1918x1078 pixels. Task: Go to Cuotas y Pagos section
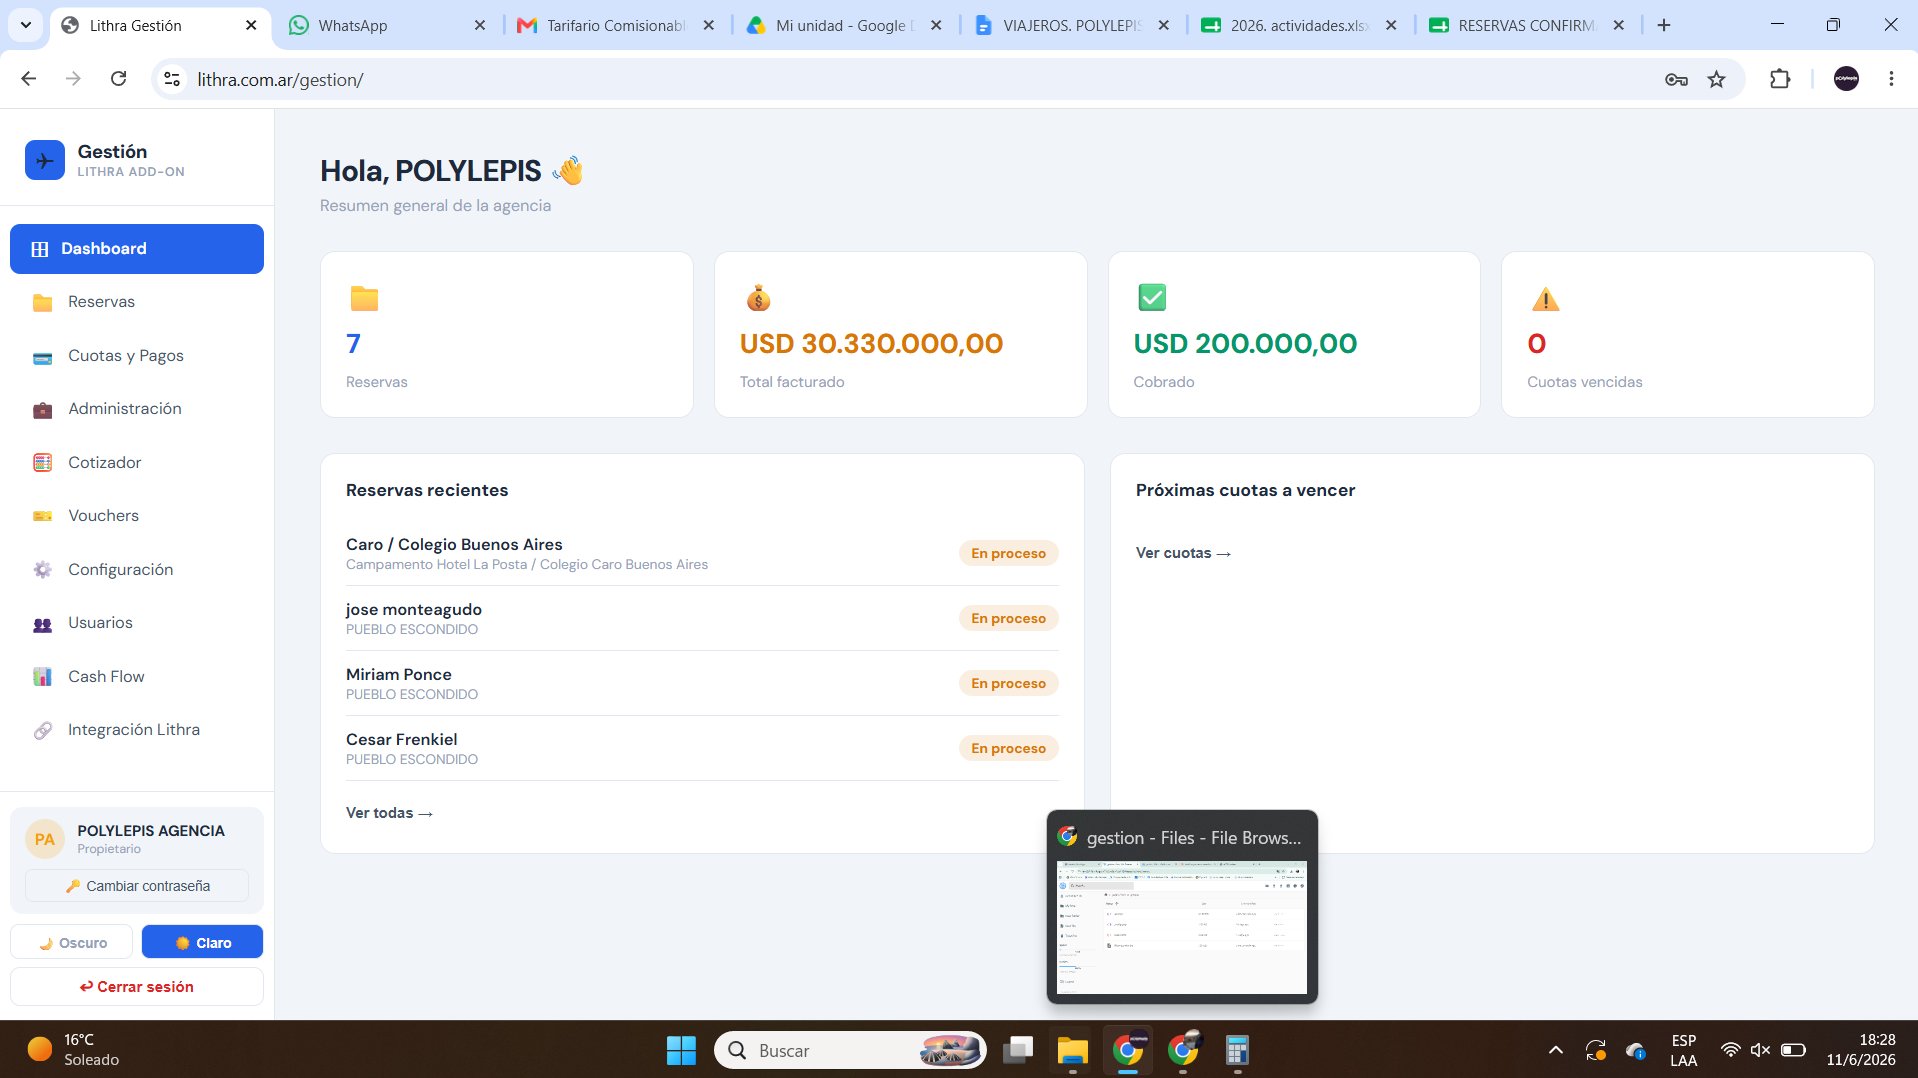point(137,356)
